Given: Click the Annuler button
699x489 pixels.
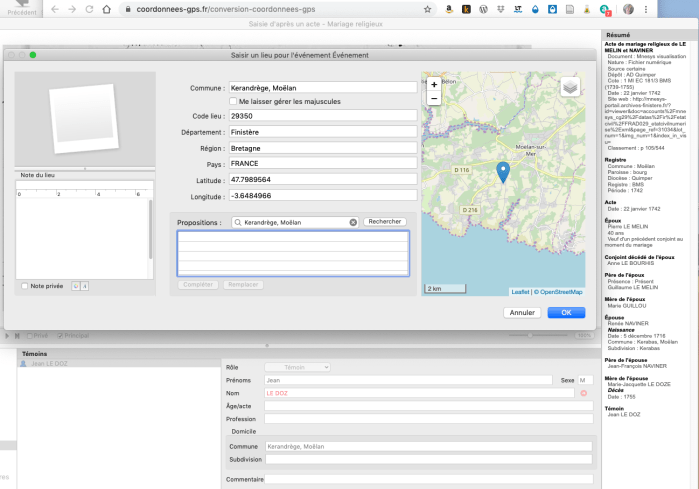Looking at the screenshot, I should tap(521, 312).
